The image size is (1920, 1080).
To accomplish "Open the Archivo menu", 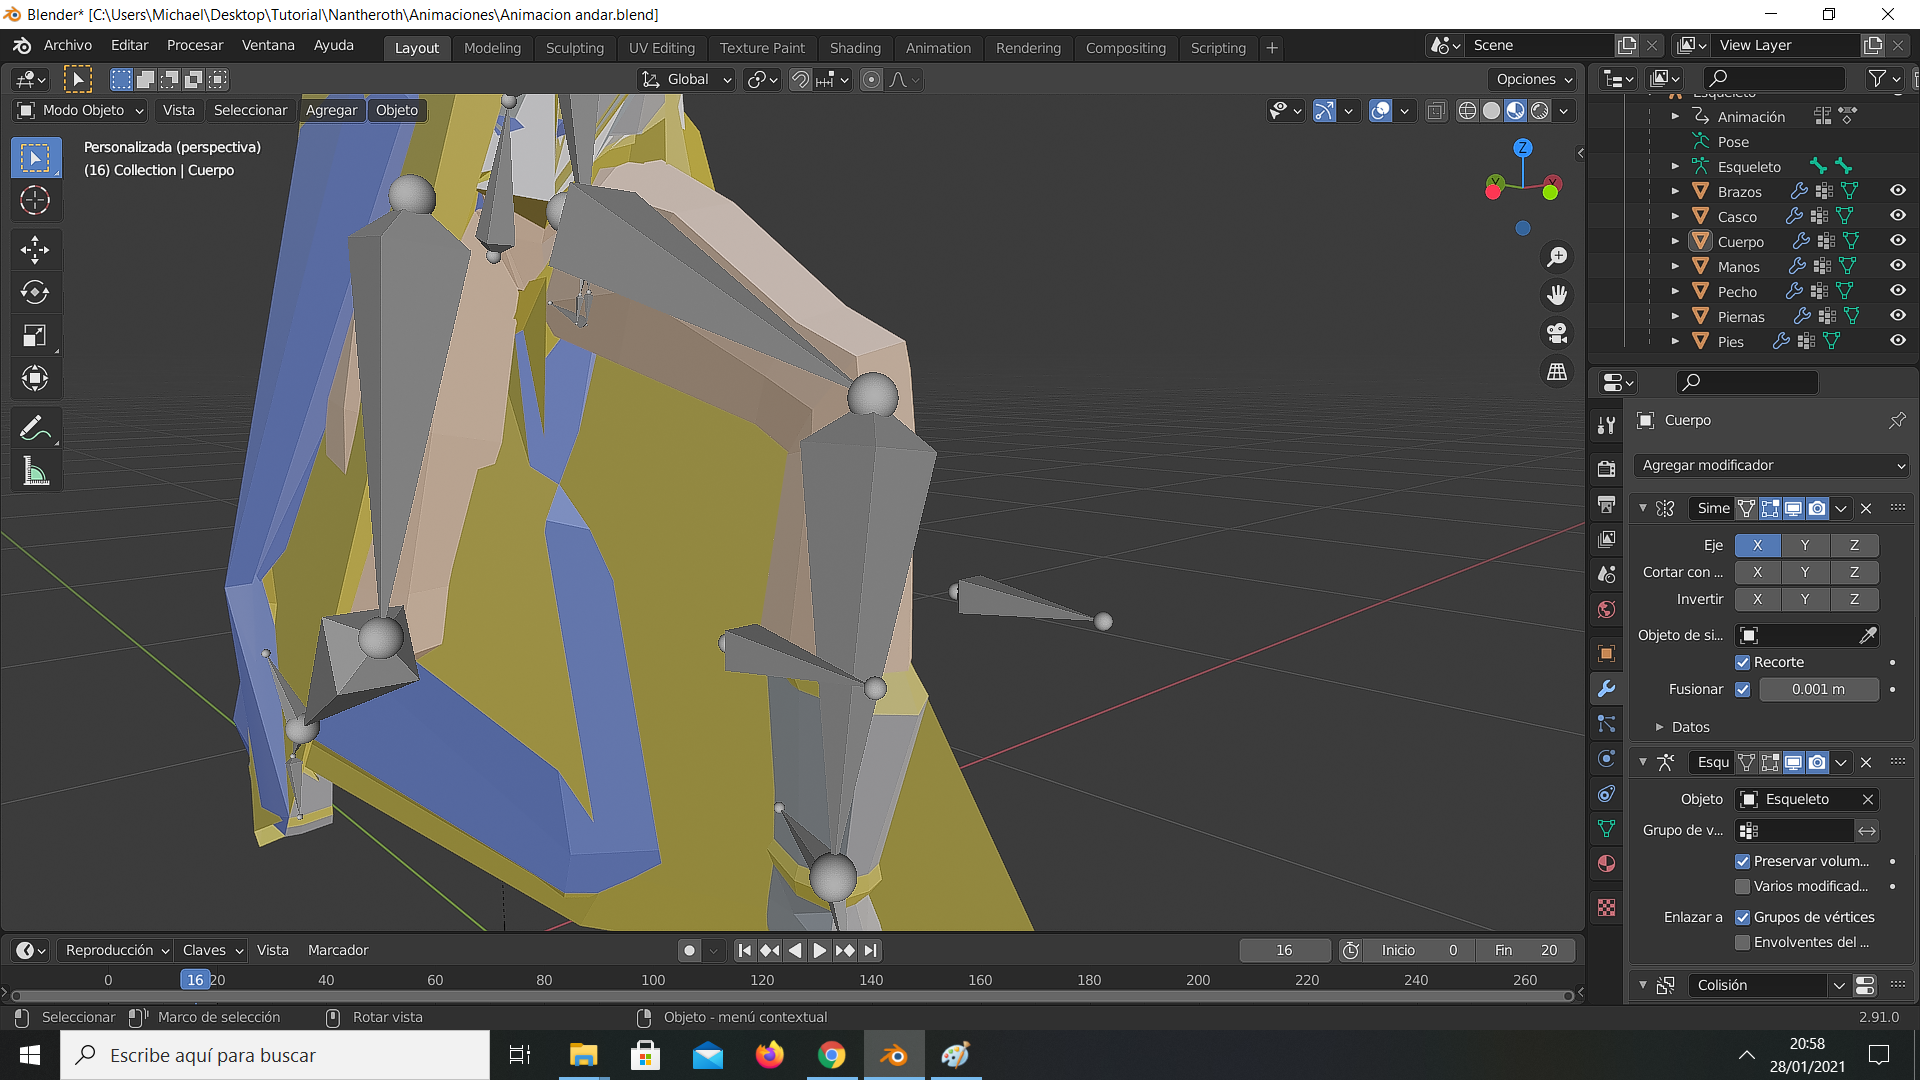I will click(67, 46).
